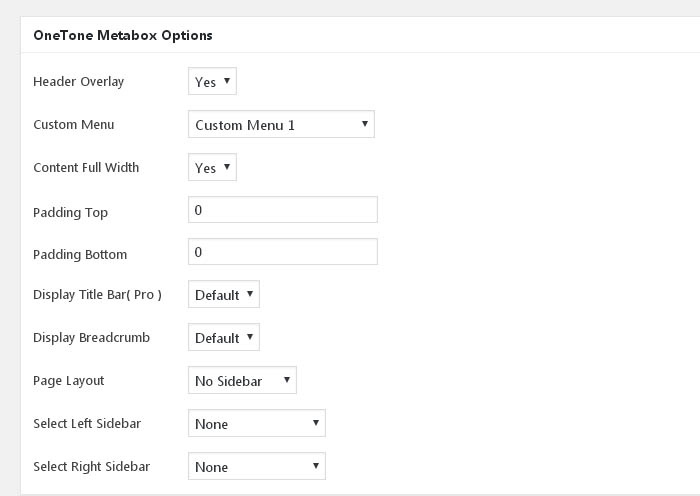Click the Content Full Width label

[86, 167]
